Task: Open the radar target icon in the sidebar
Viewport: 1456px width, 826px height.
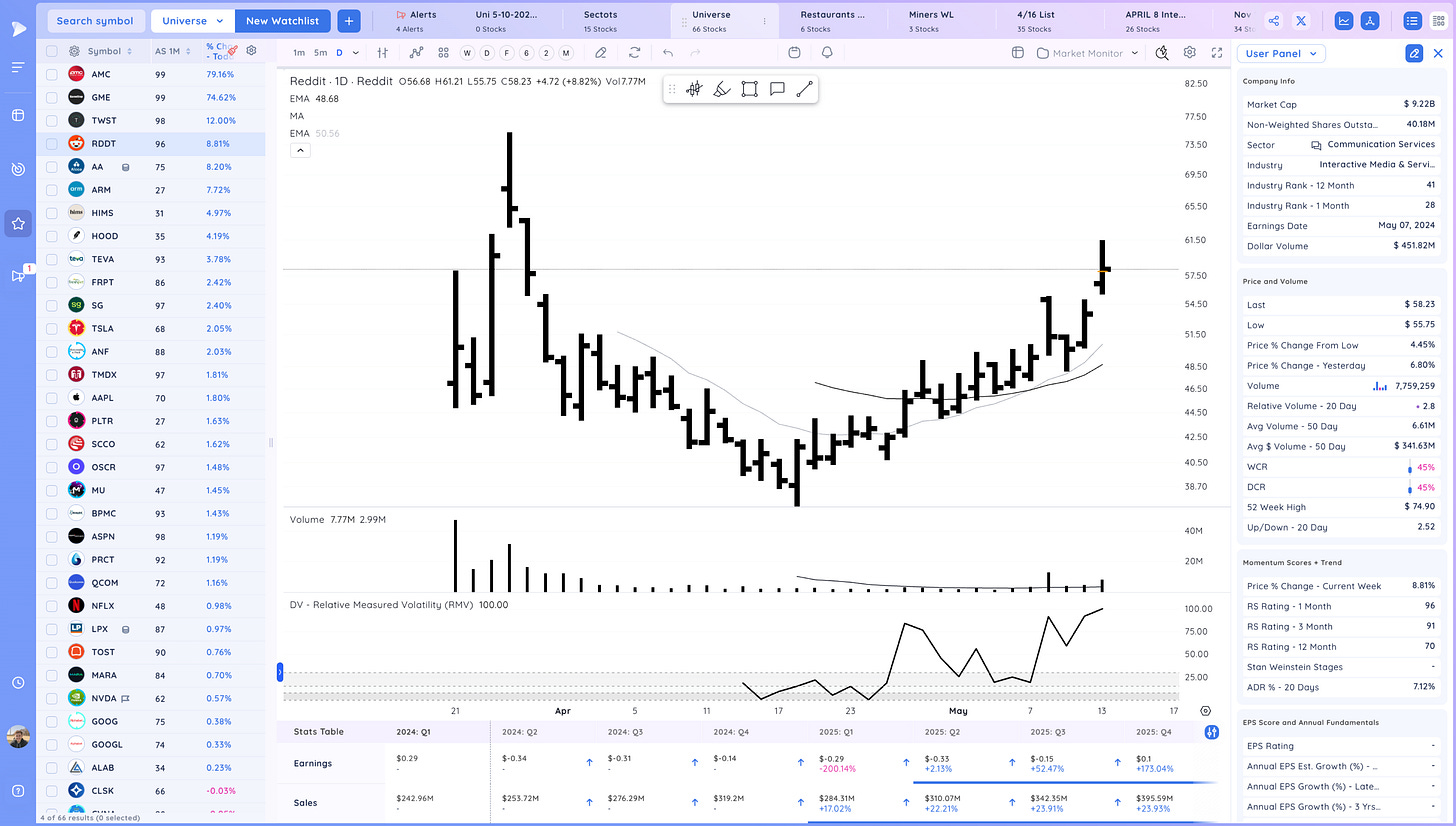Action: click(x=18, y=169)
